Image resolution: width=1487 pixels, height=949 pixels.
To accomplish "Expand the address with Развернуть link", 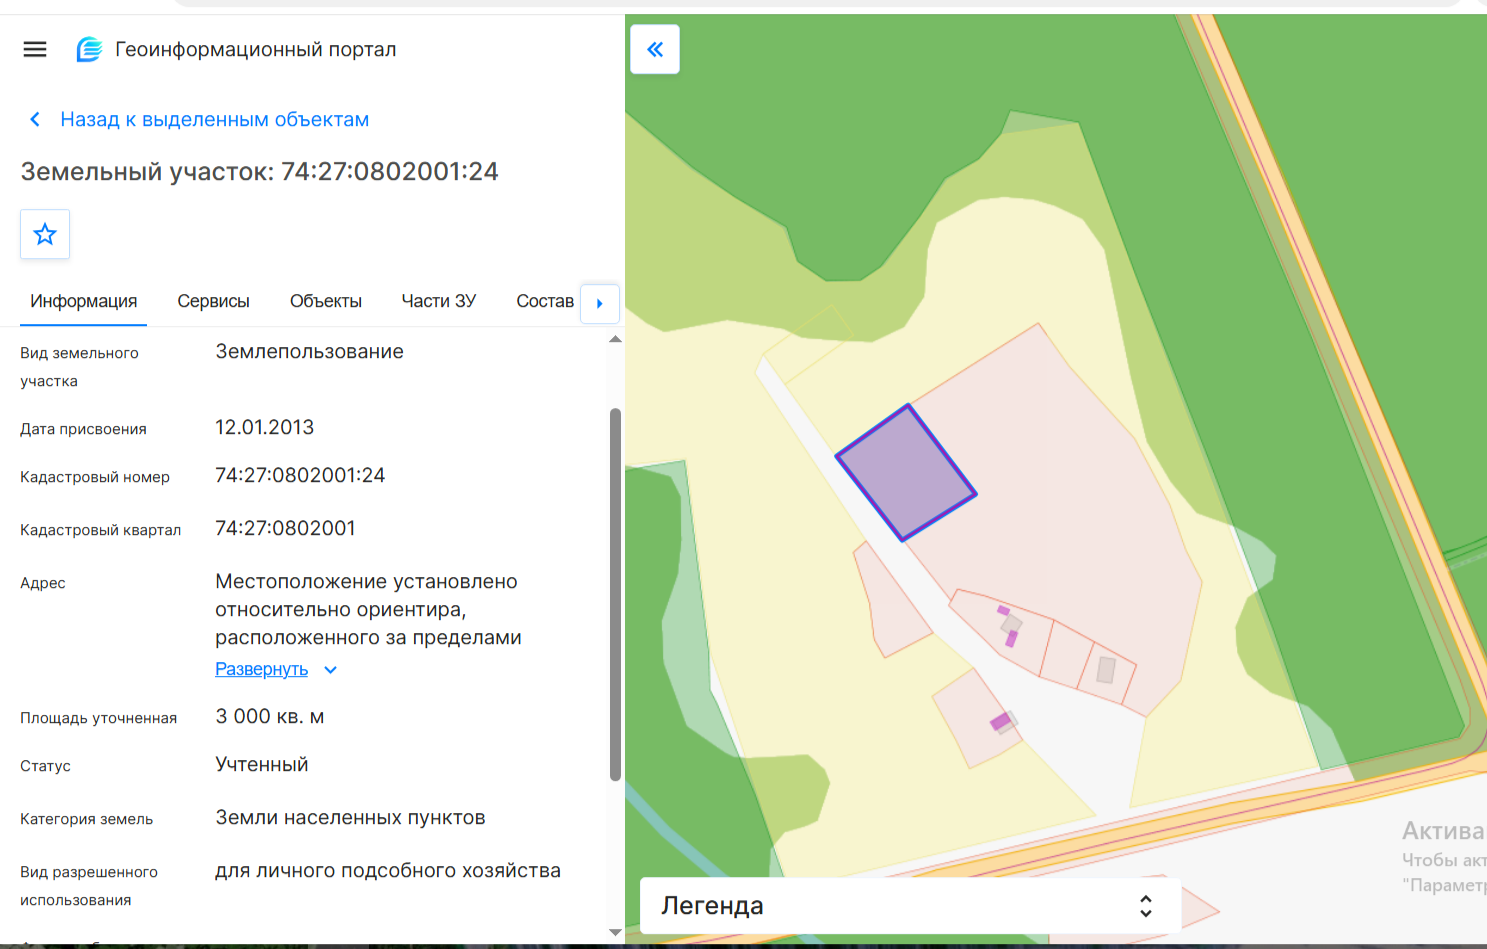I will [x=262, y=669].
